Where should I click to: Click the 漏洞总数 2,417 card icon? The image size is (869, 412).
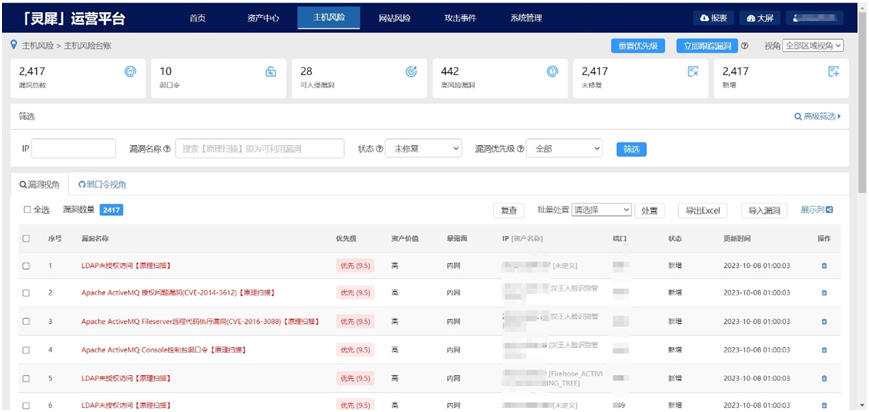click(130, 72)
